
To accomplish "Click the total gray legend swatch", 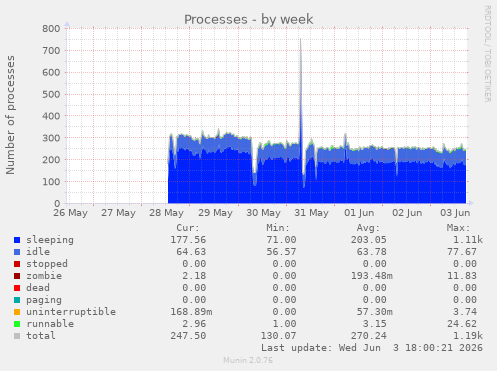I will (x=17, y=336).
